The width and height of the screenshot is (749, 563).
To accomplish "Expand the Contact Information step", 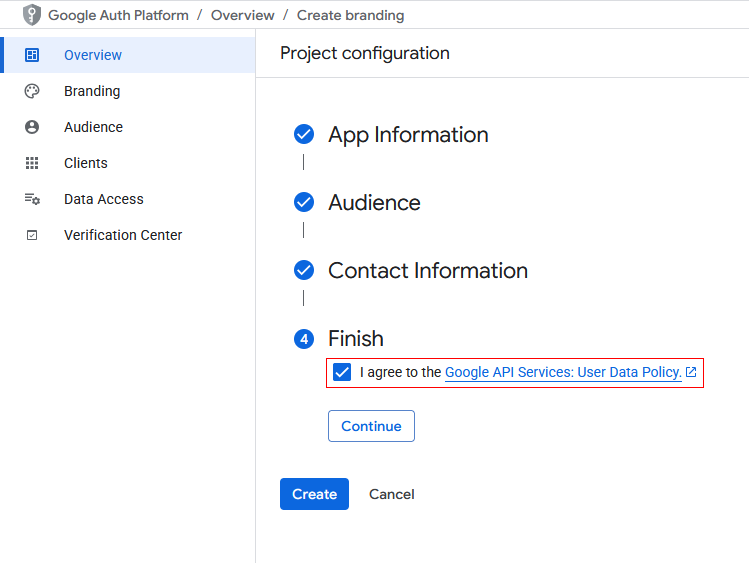I will tap(427, 271).
